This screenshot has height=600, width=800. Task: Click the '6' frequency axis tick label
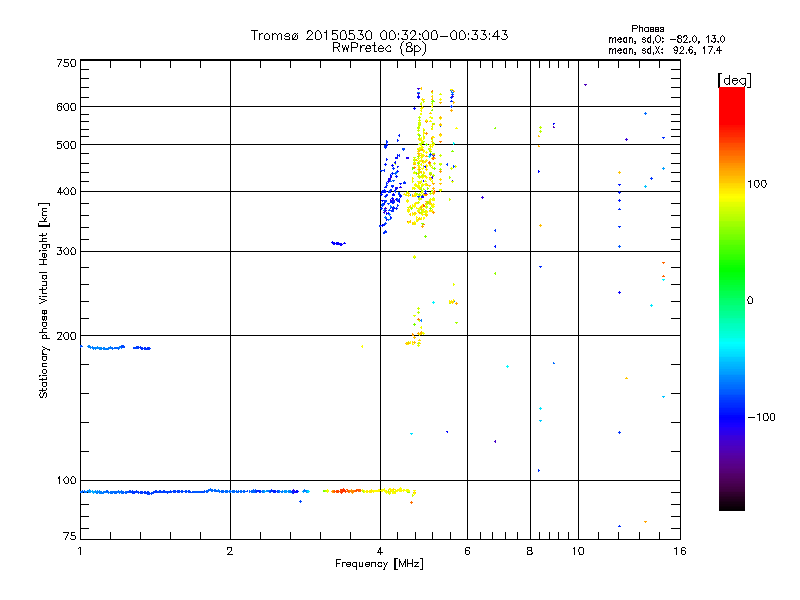[467, 551]
